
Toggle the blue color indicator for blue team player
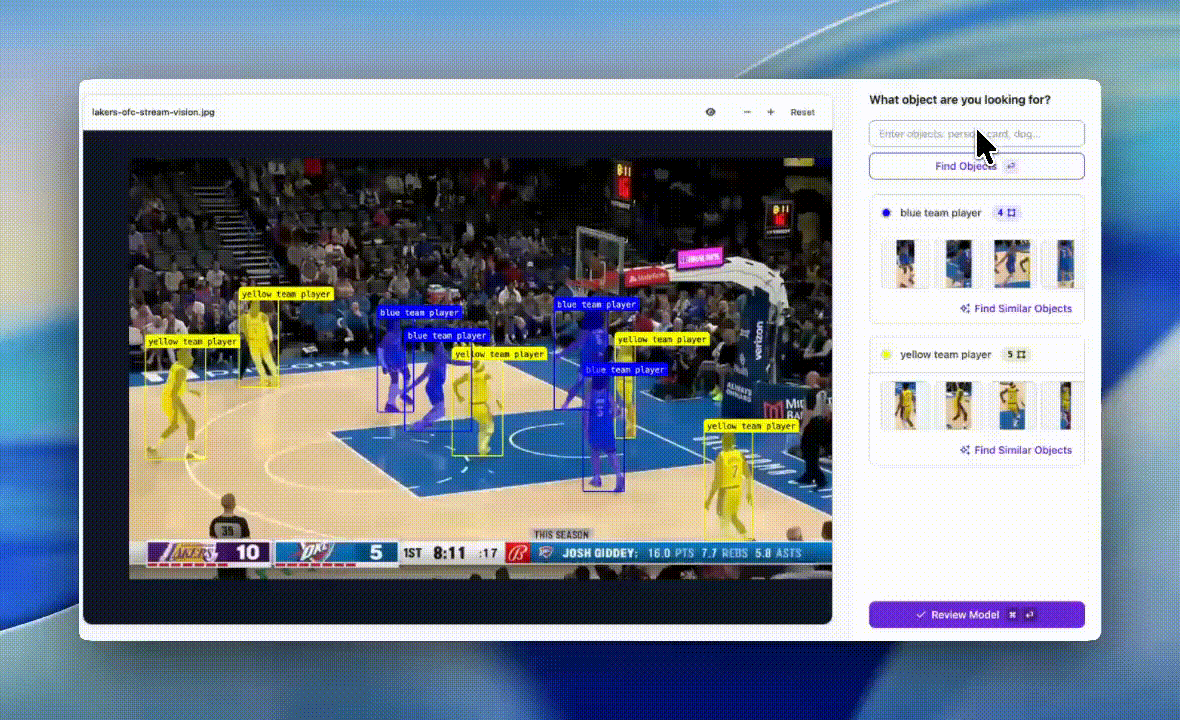click(x=886, y=213)
